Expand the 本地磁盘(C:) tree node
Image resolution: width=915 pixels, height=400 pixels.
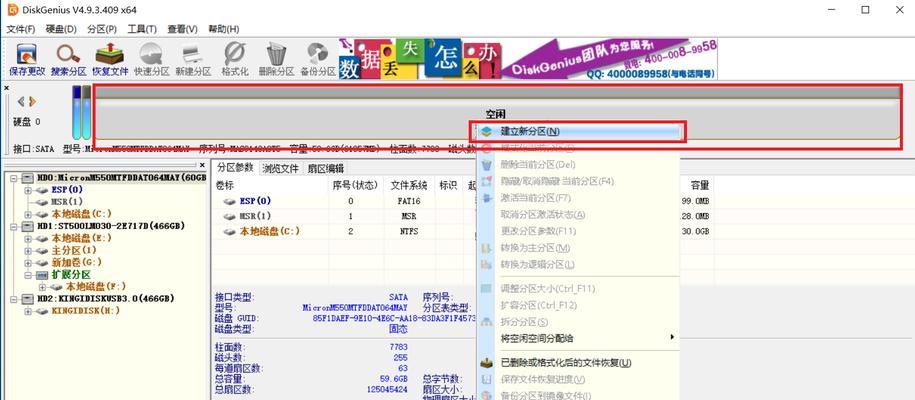(x=28, y=214)
